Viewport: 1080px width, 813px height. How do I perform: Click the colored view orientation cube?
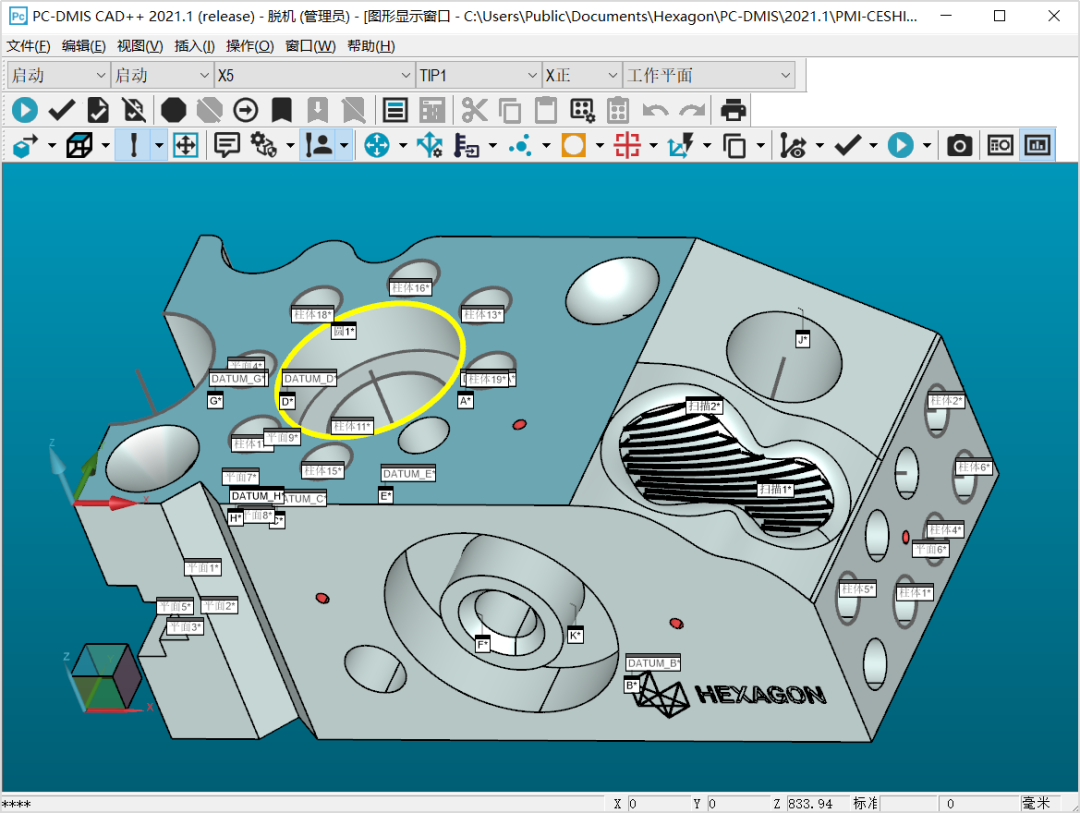105,677
